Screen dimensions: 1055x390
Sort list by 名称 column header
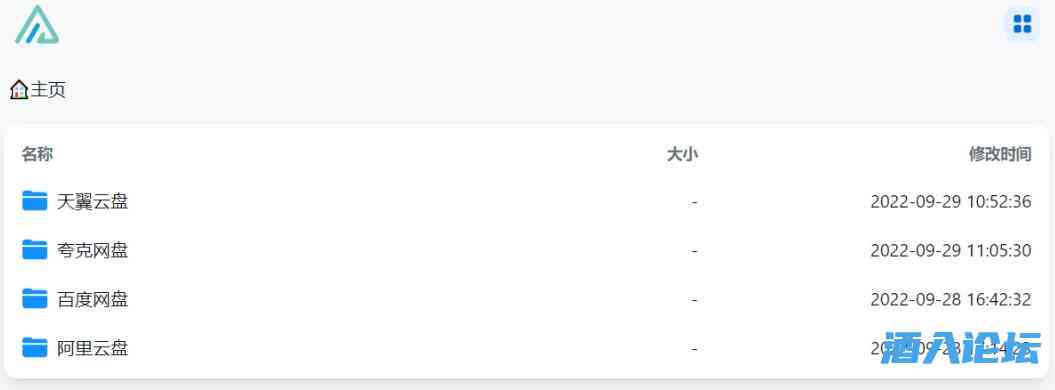[x=37, y=154]
